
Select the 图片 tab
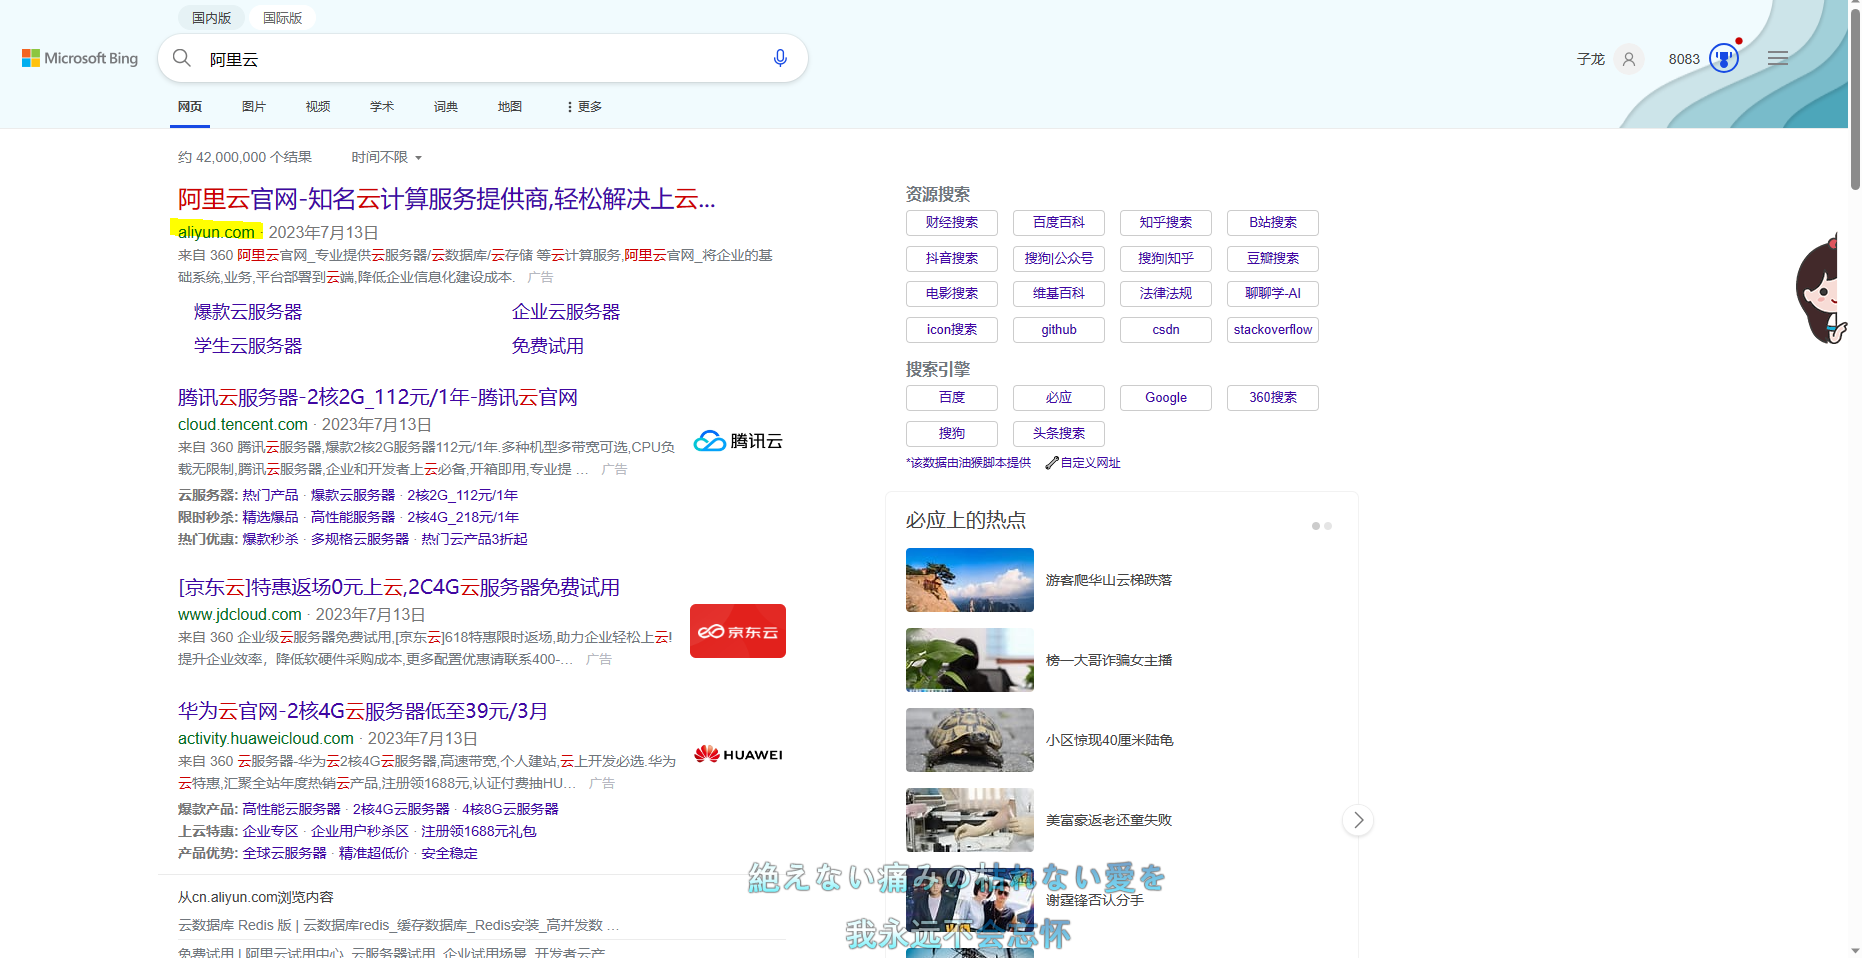(254, 107)
